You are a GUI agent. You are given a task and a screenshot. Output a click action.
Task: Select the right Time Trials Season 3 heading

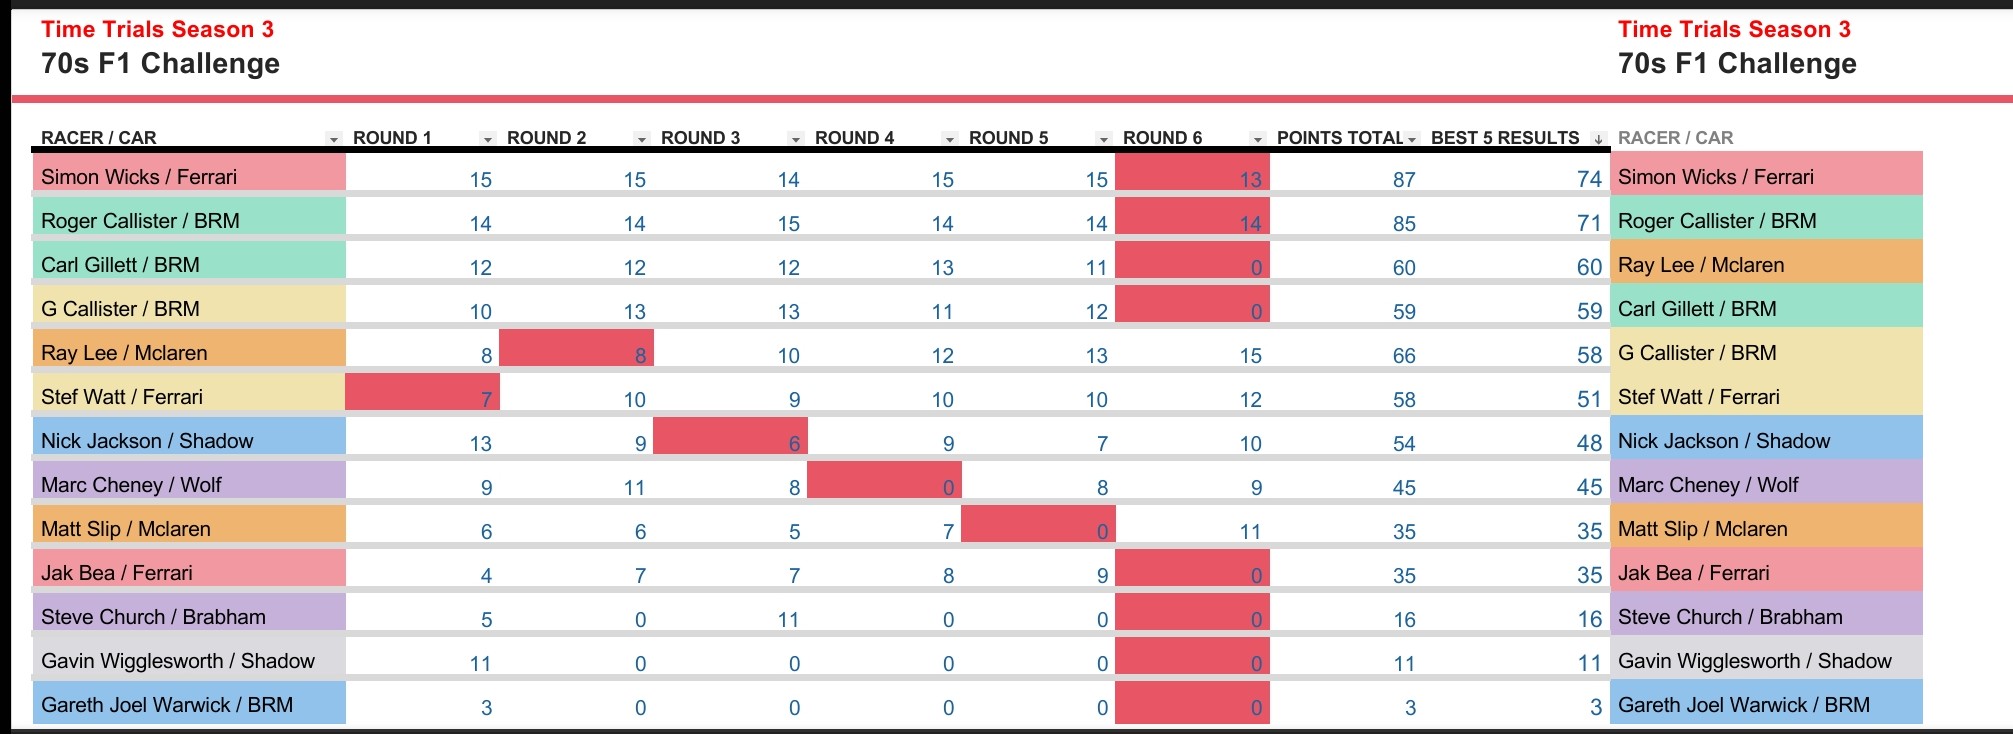(x=1734, y=30)
